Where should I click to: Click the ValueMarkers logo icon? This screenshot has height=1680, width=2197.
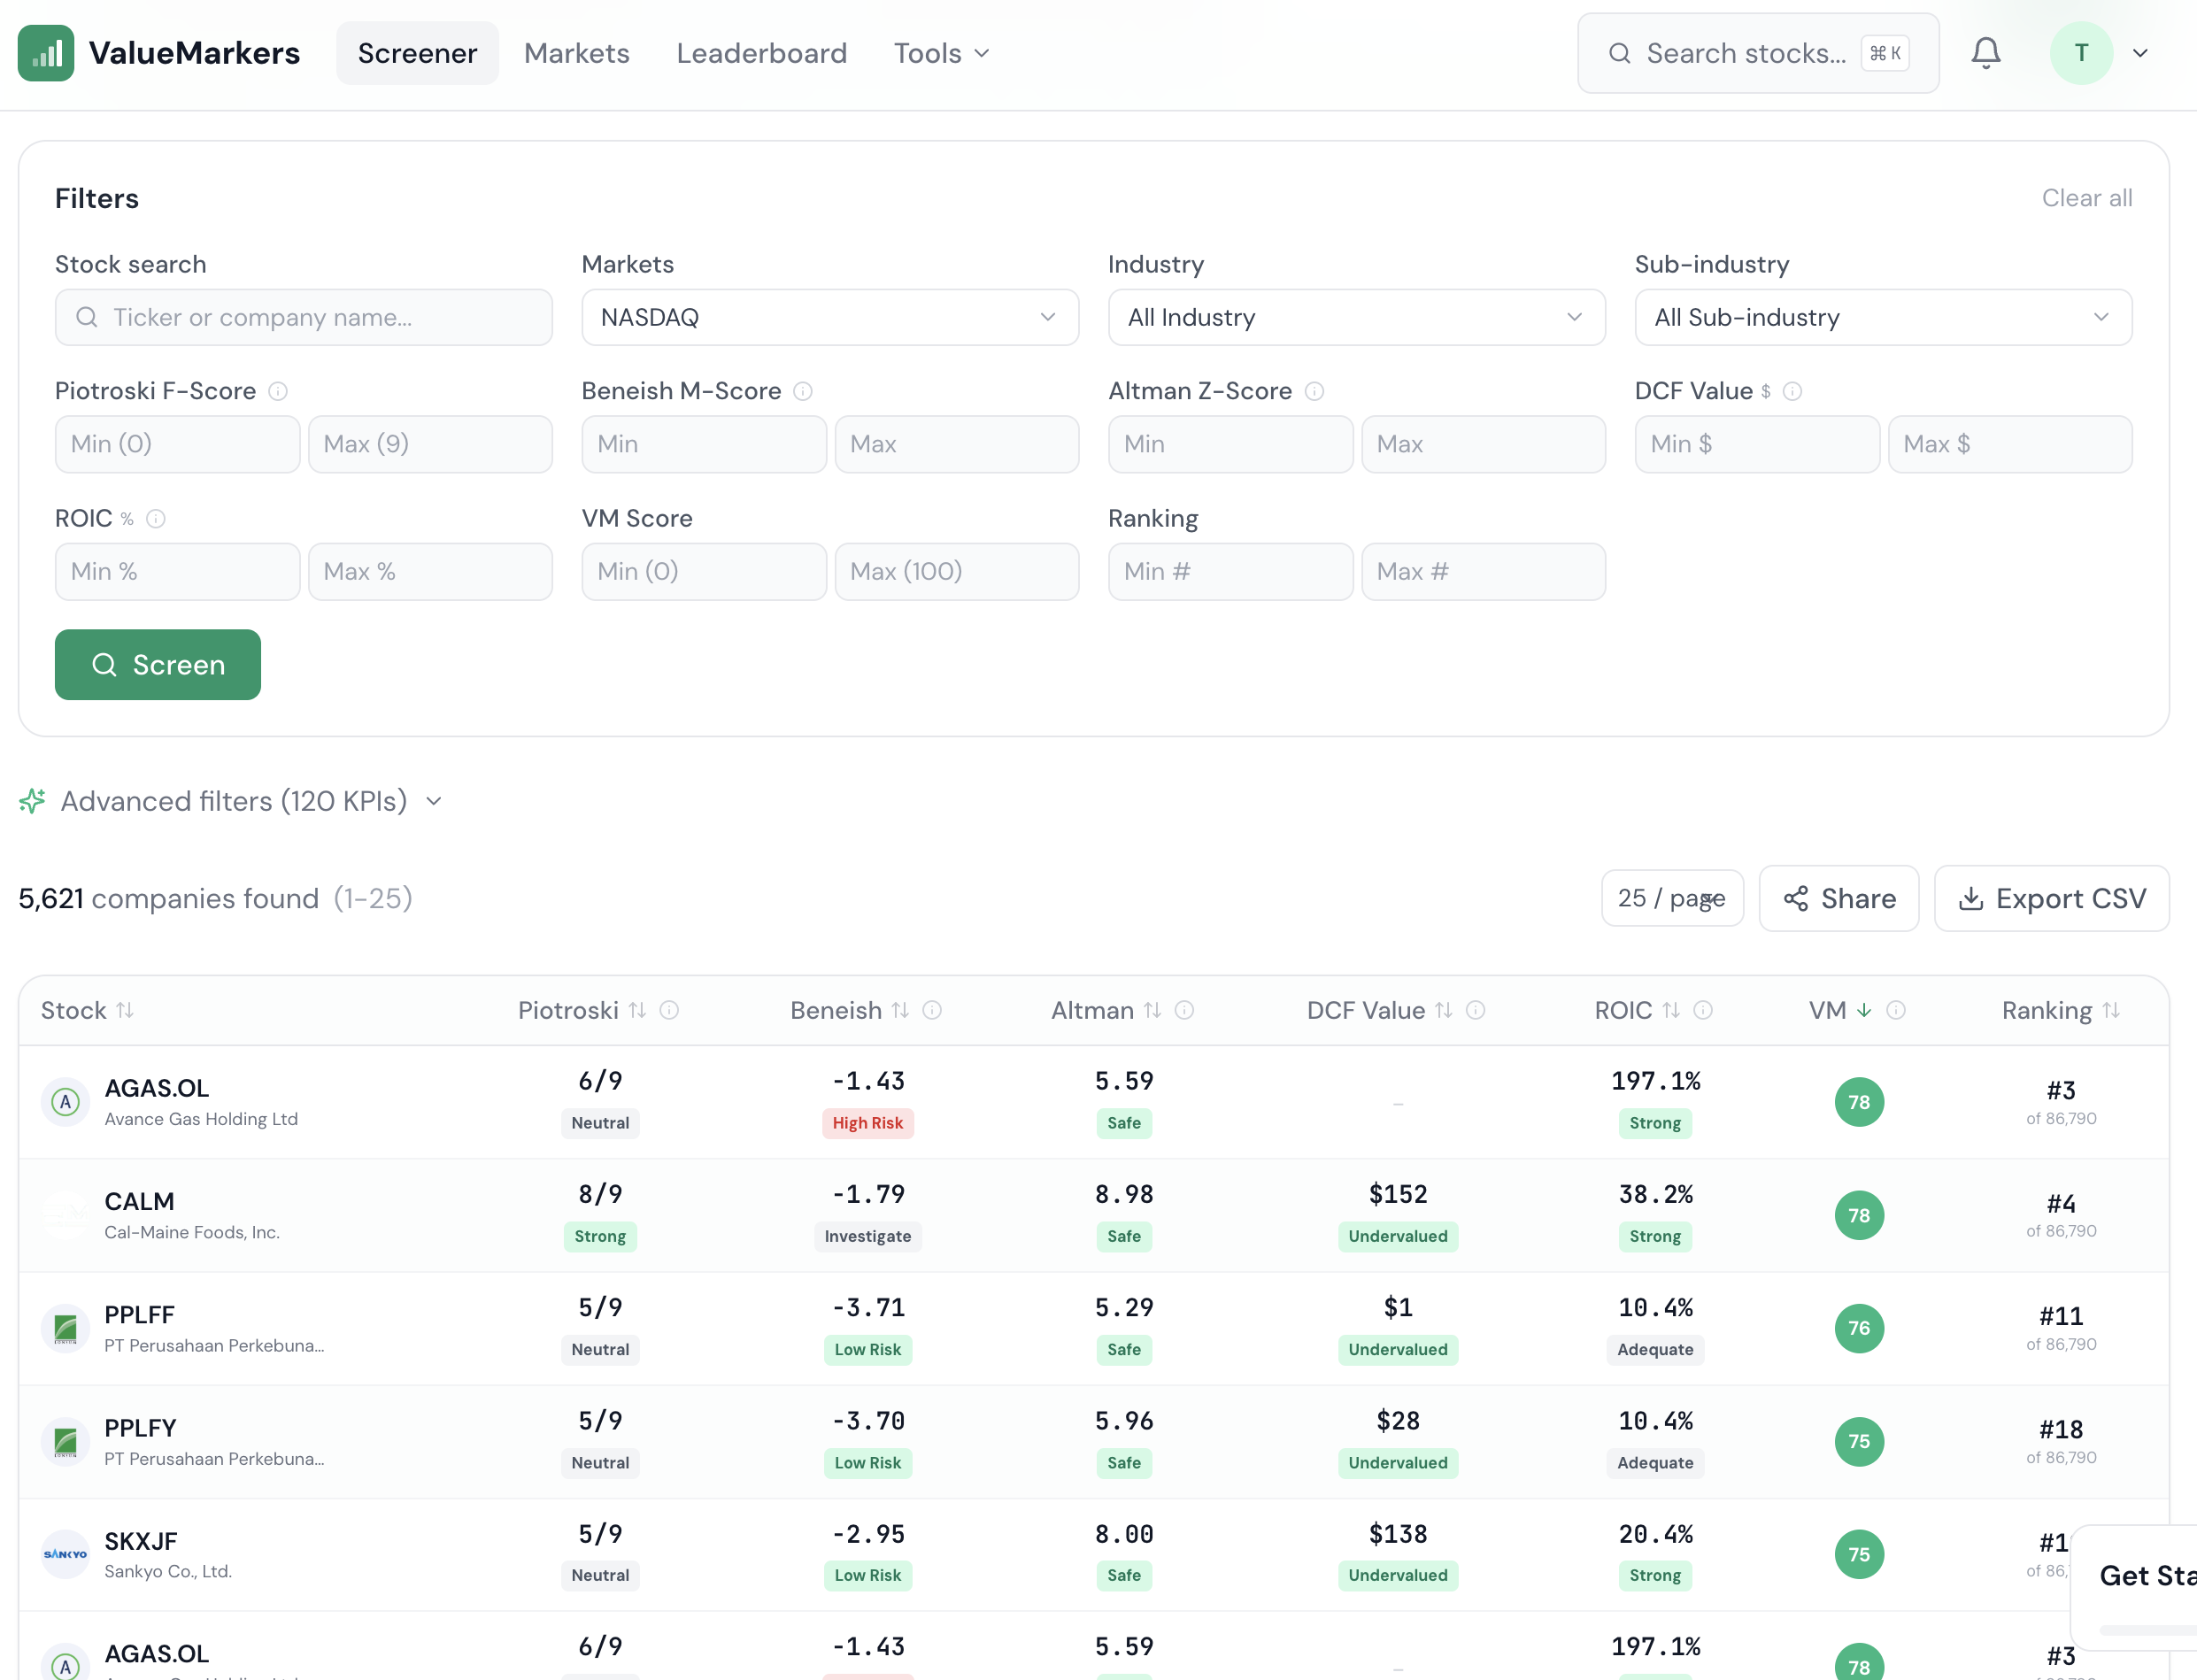pyautogui.click(x=46, y=53)
